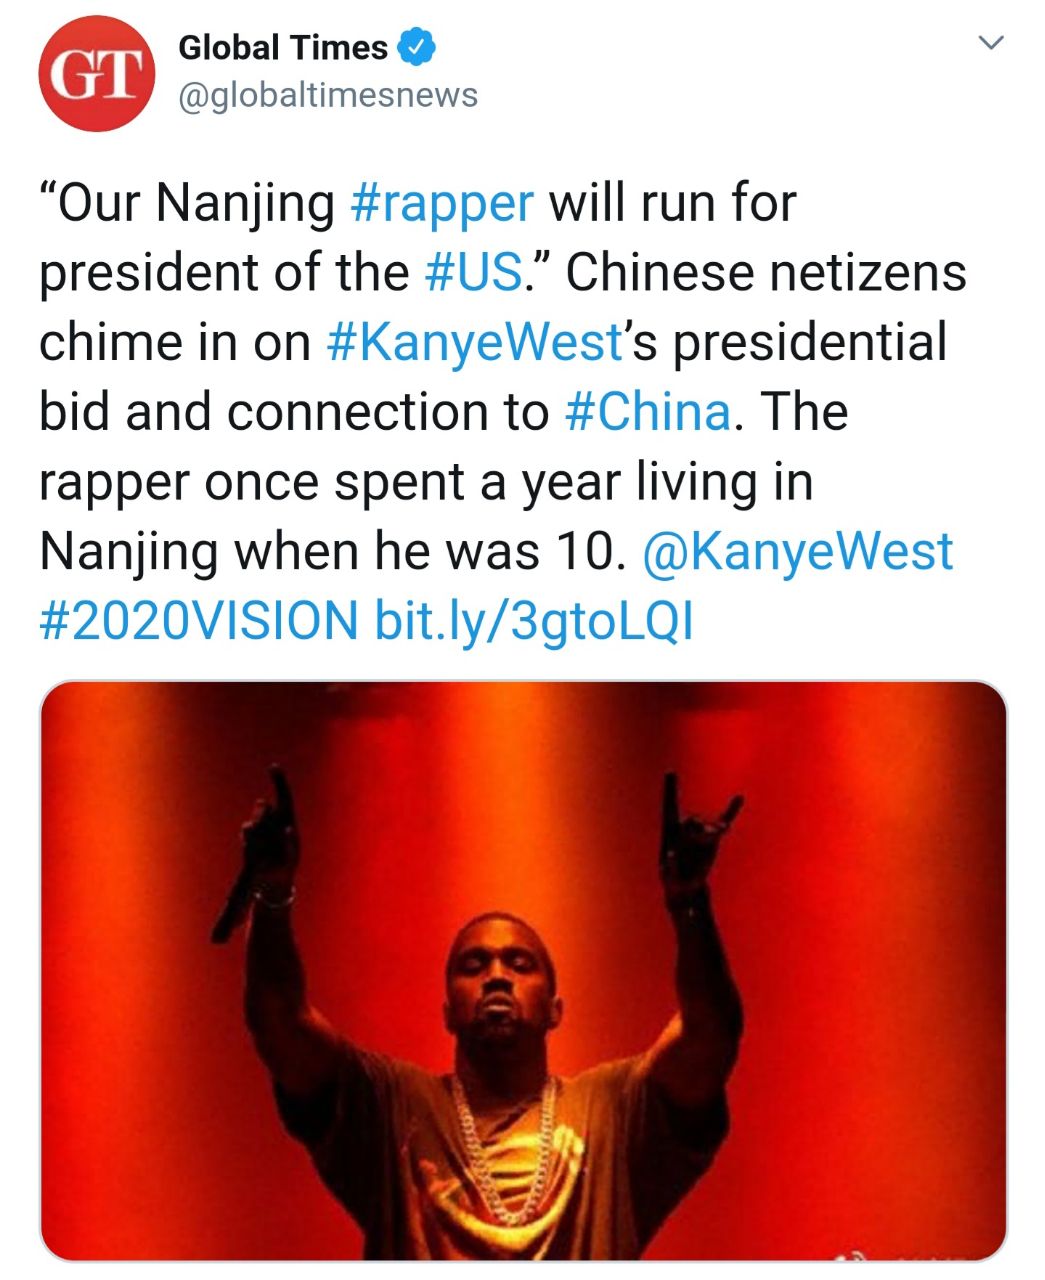Visit the @globaltimesnews handle
This screenshot has width=1045, height=1280.
pyautogui.click(x=328, y=95)
